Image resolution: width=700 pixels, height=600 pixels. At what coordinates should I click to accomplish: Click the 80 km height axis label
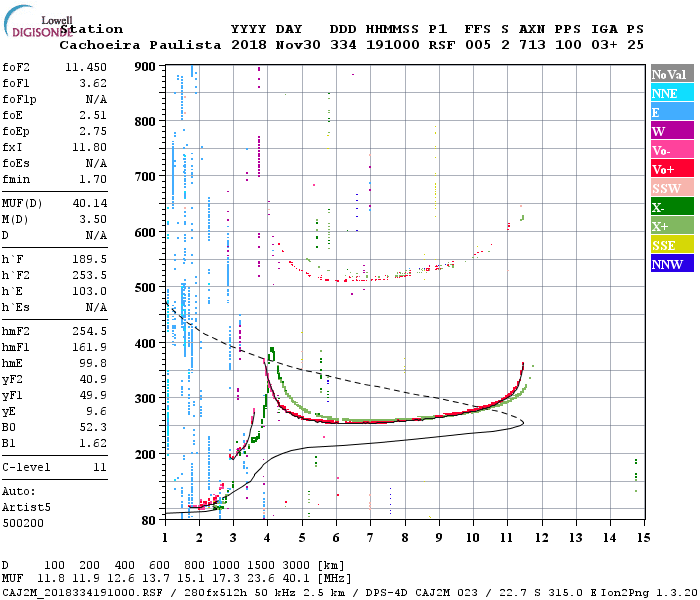[x=149, y=521]
